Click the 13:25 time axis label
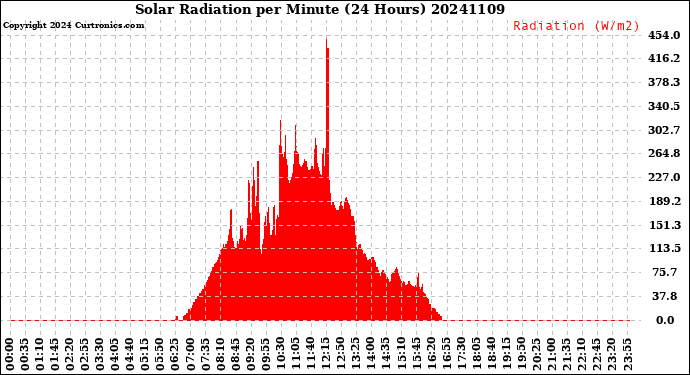690x375 pixels. (x=356, y=355)
